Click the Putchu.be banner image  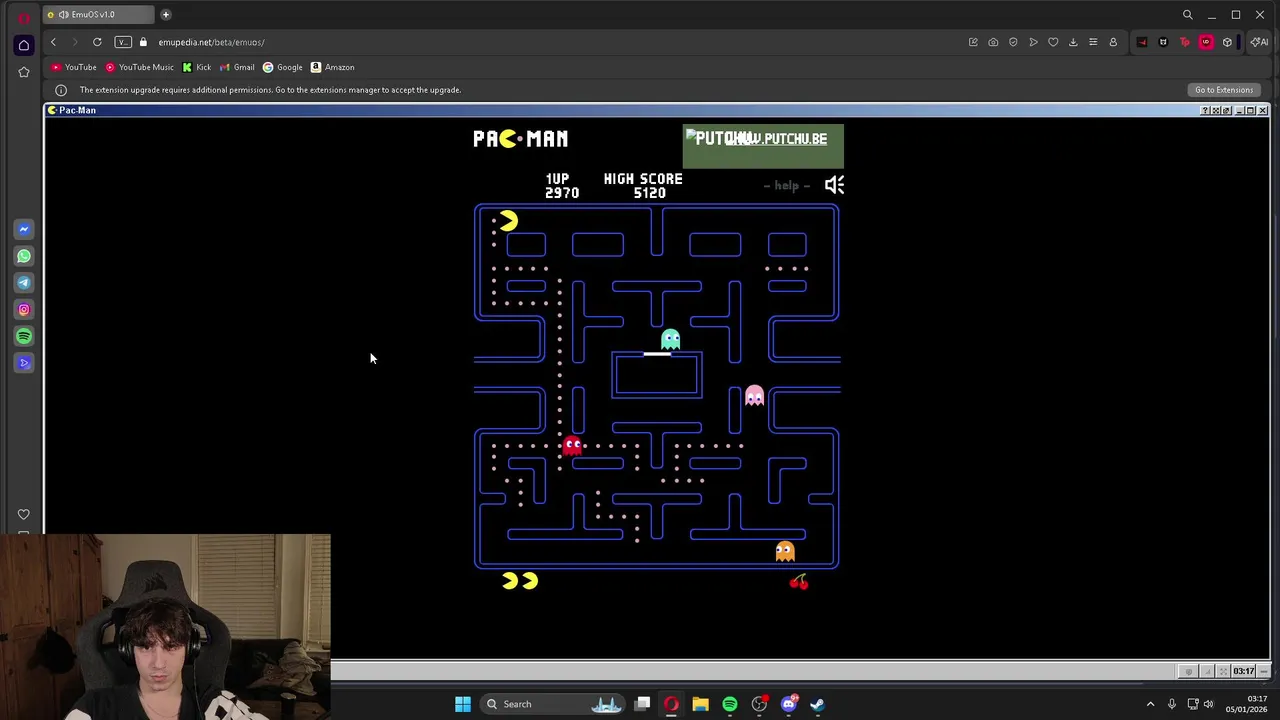[763, 146]
